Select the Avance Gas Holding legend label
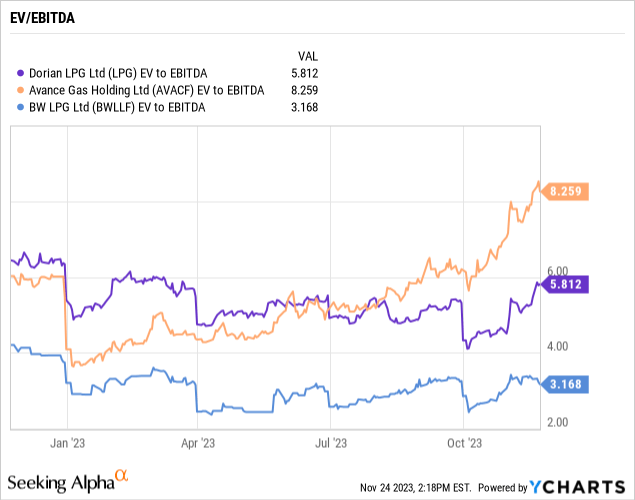This screenshot has height=500, width=635. coord(147,91)
